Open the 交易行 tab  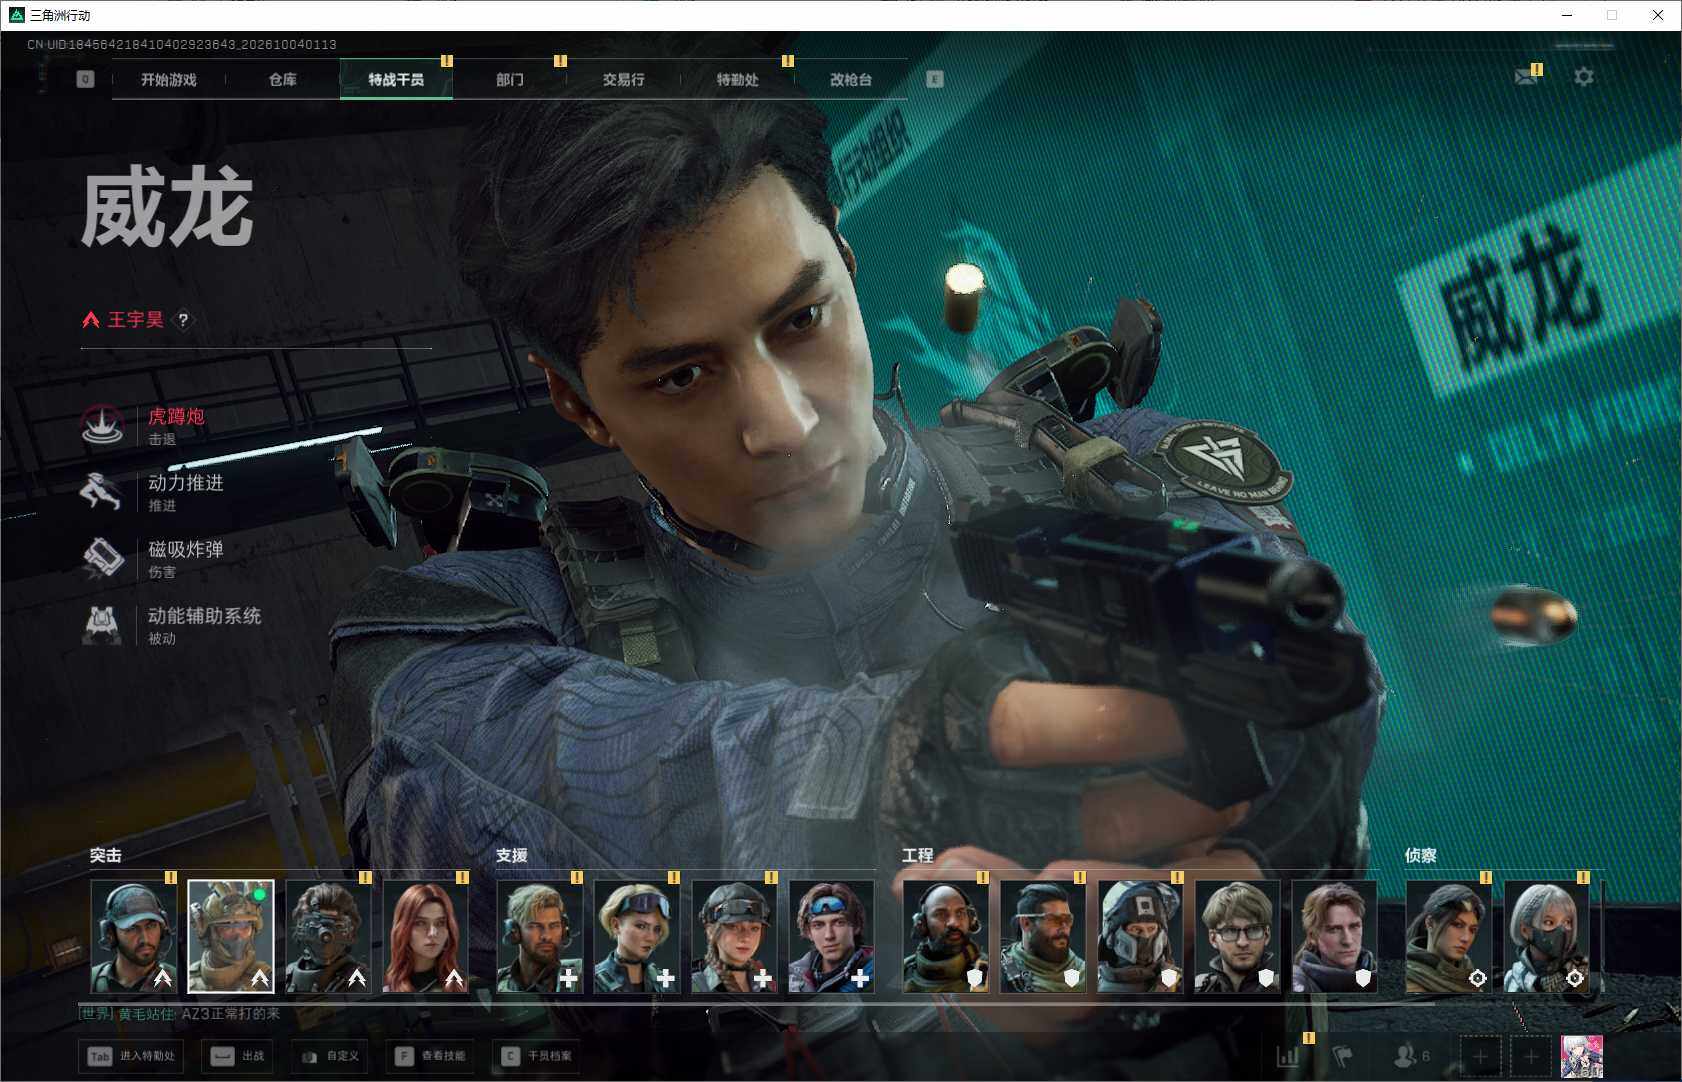coord(624,79)
